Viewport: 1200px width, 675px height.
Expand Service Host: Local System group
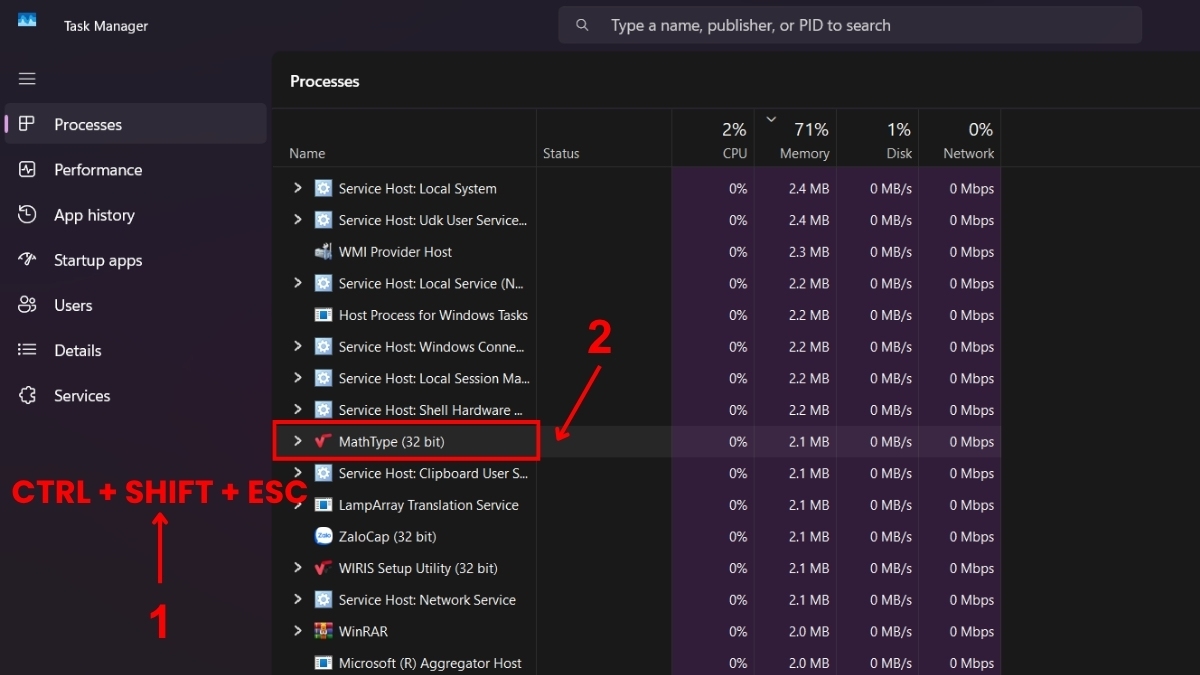click(297, 188)
